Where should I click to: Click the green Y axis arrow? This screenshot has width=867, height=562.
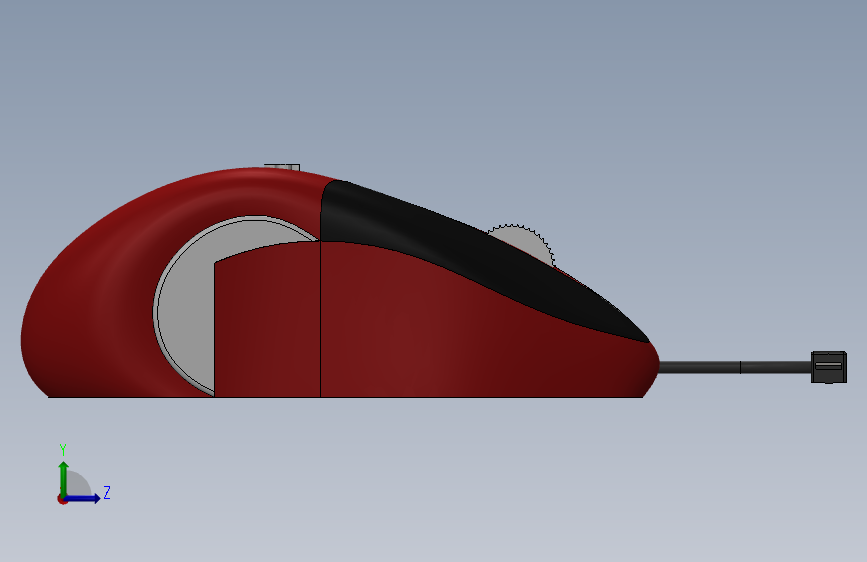point(64,478)
